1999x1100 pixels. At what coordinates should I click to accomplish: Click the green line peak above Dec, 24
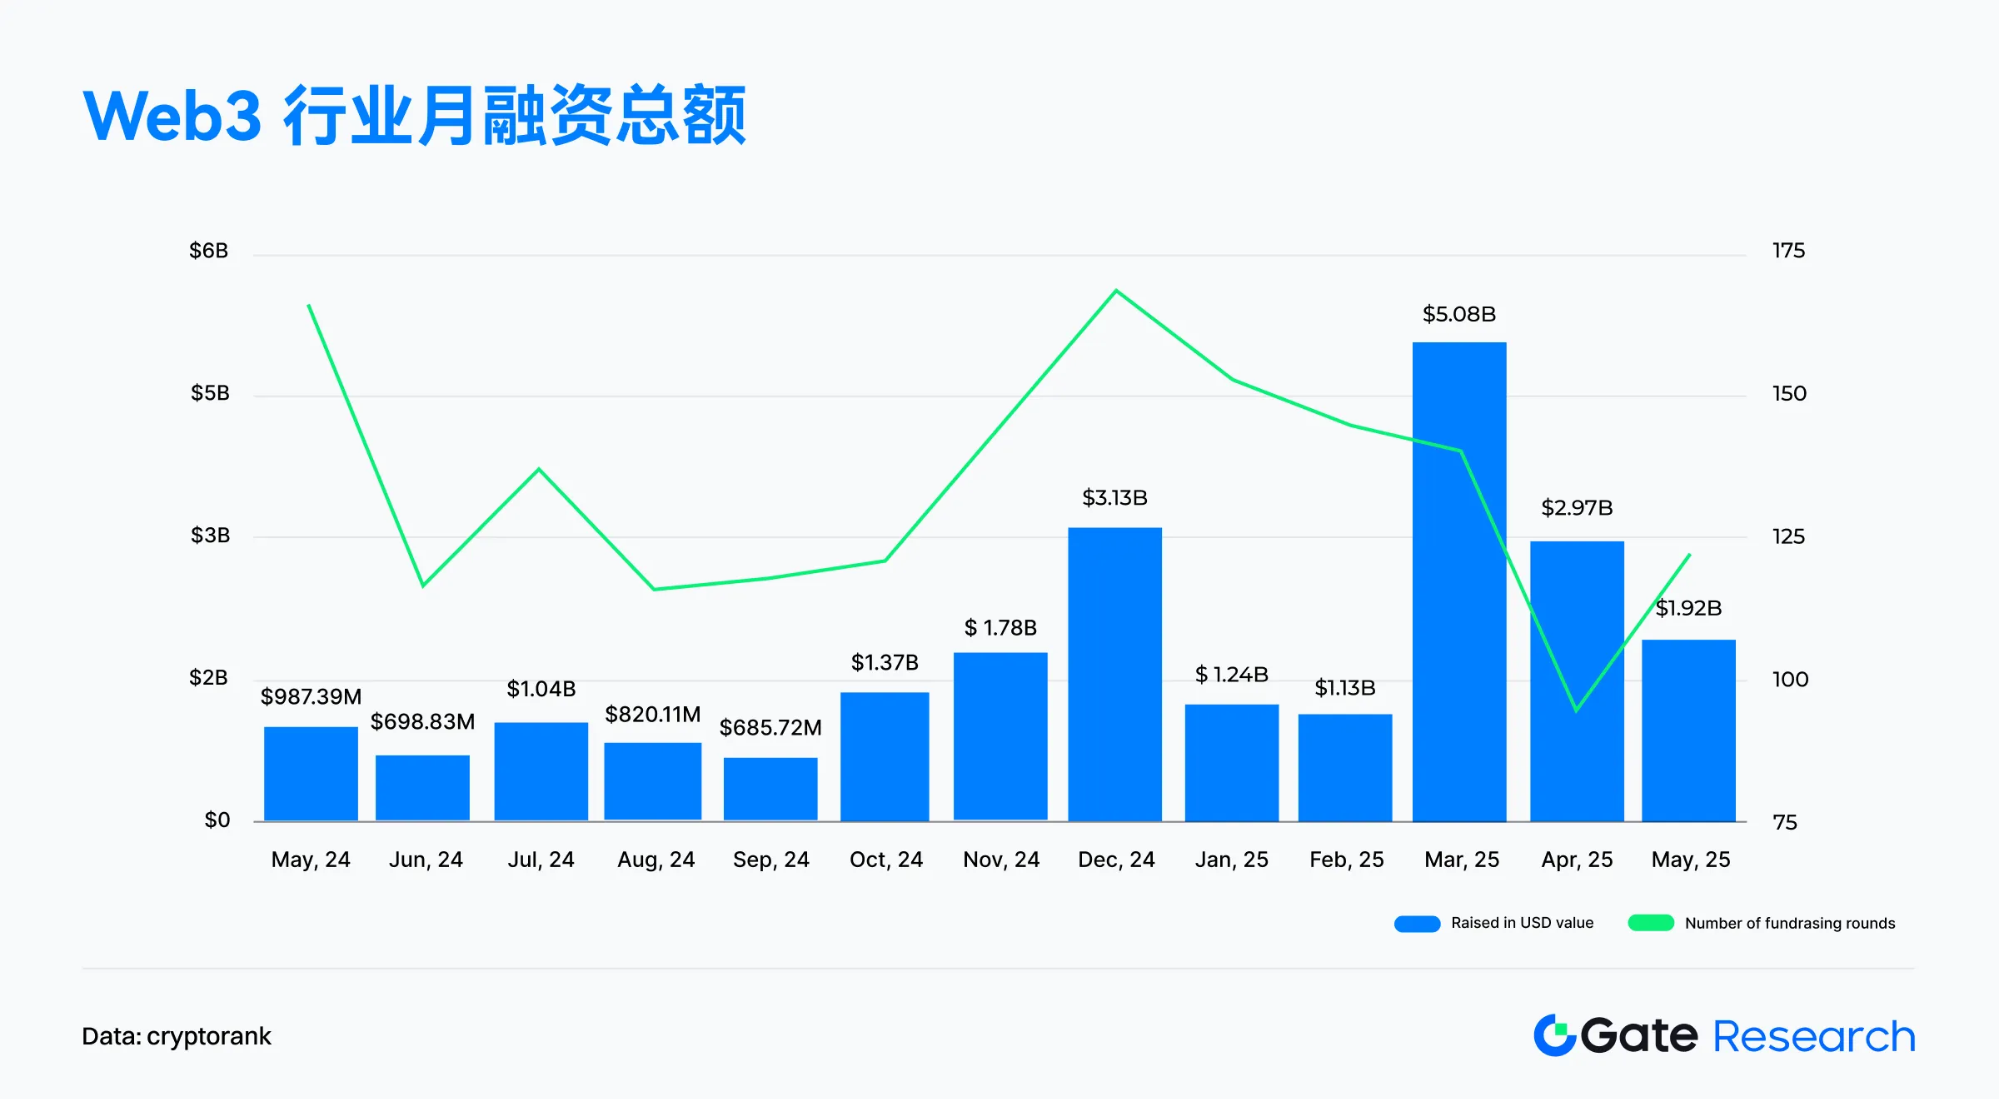[1115, 290]
